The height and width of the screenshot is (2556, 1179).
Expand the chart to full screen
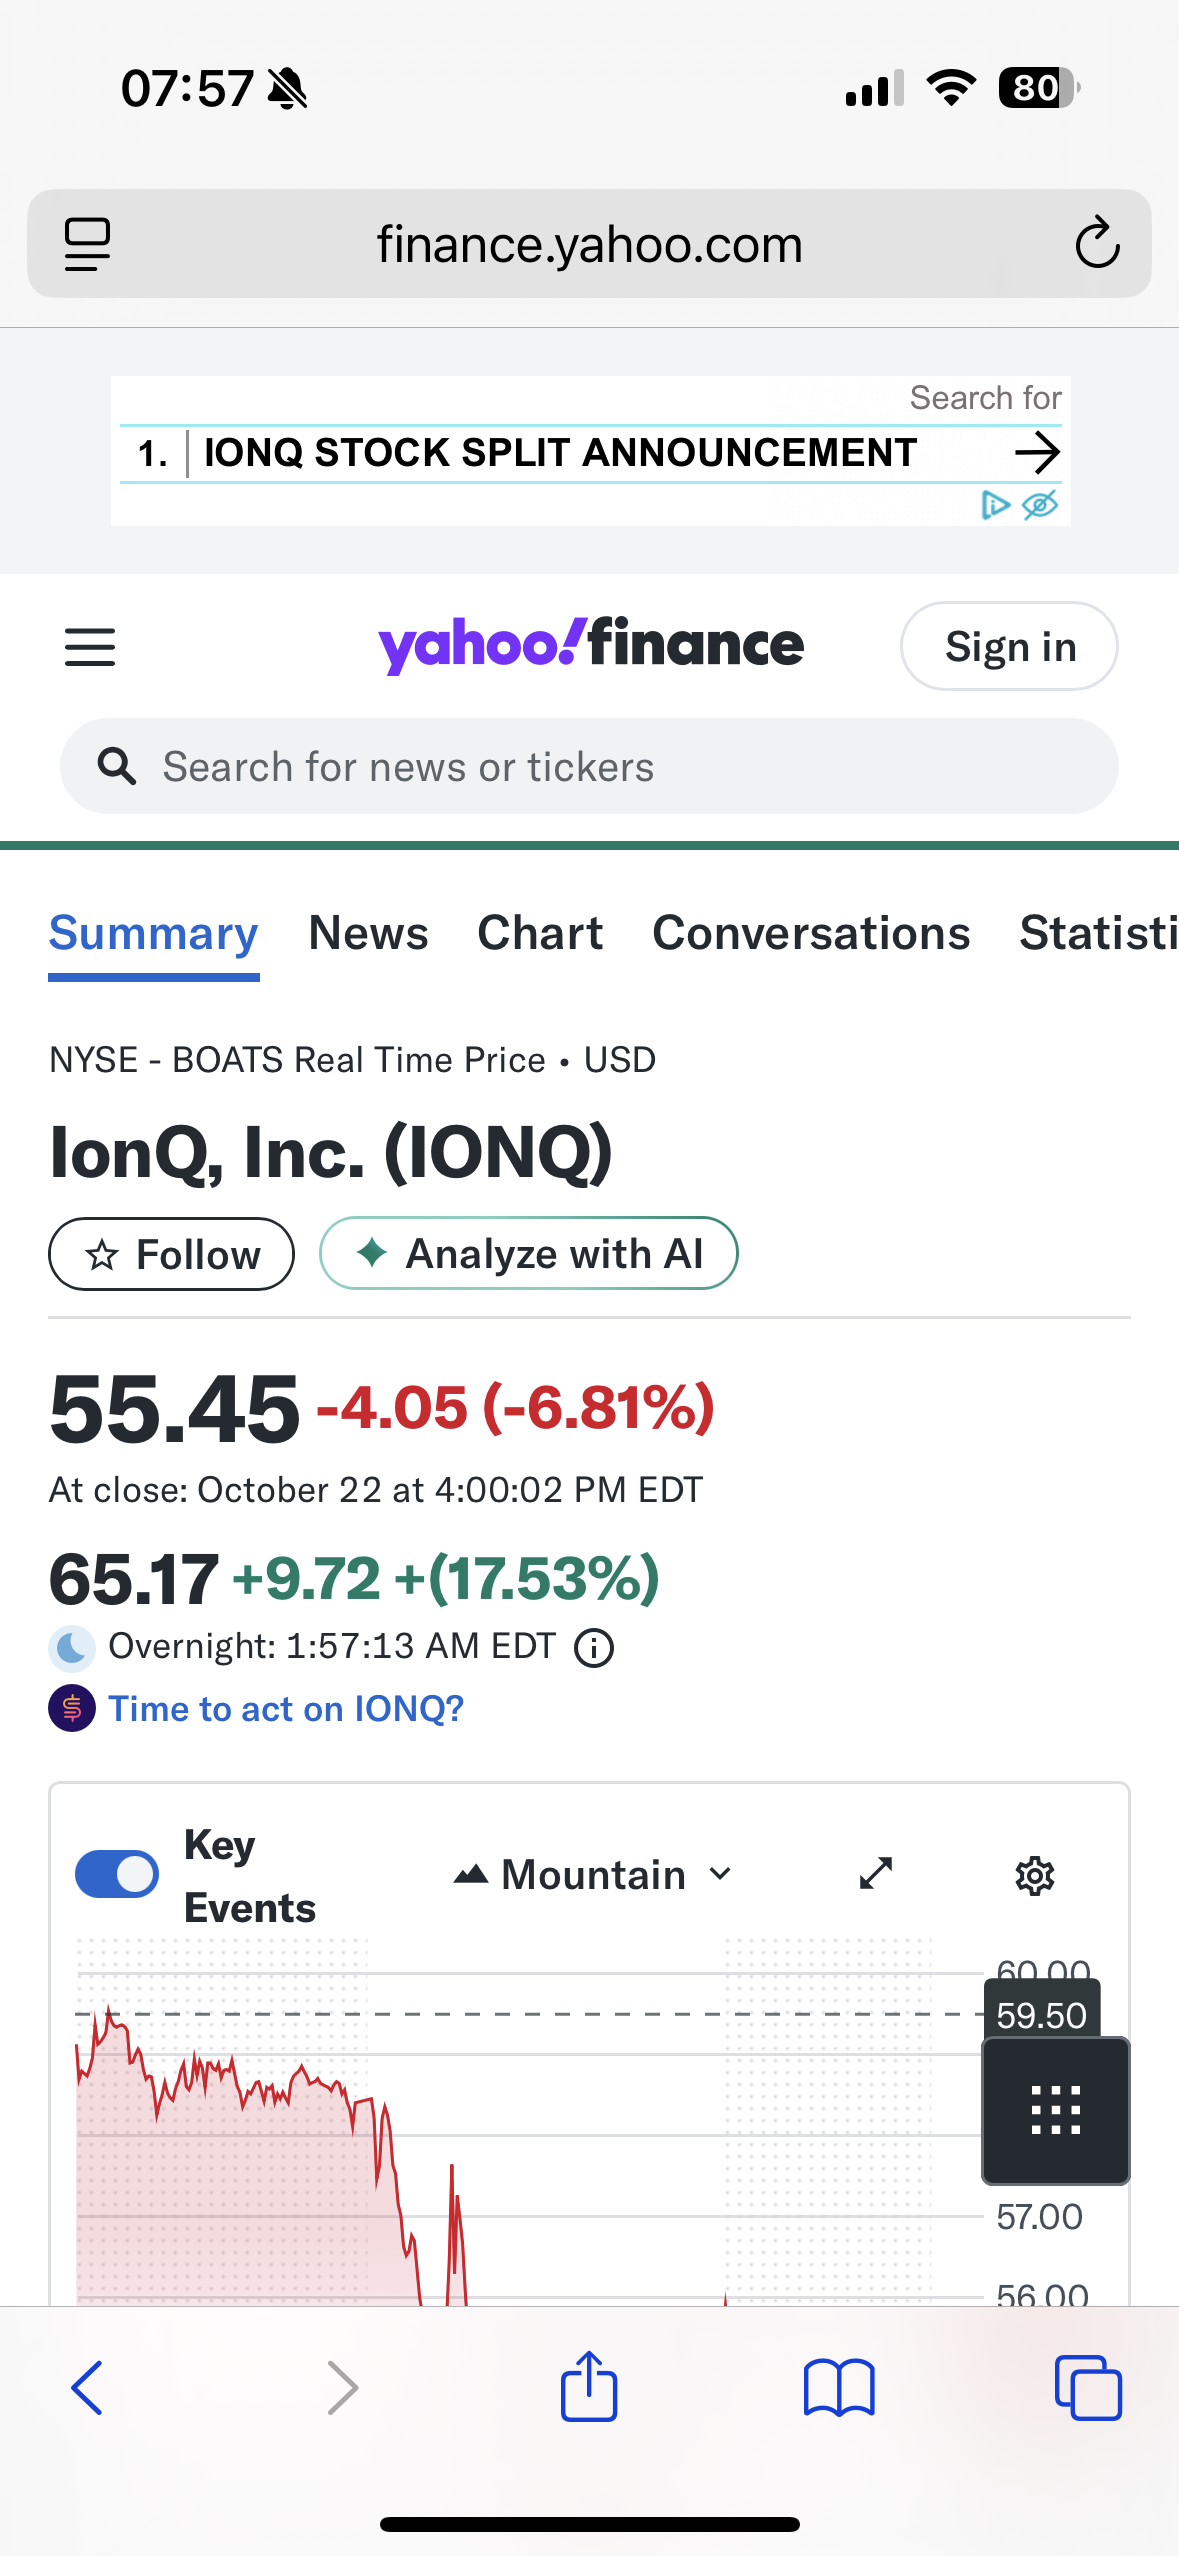(x=876, y=1873)
